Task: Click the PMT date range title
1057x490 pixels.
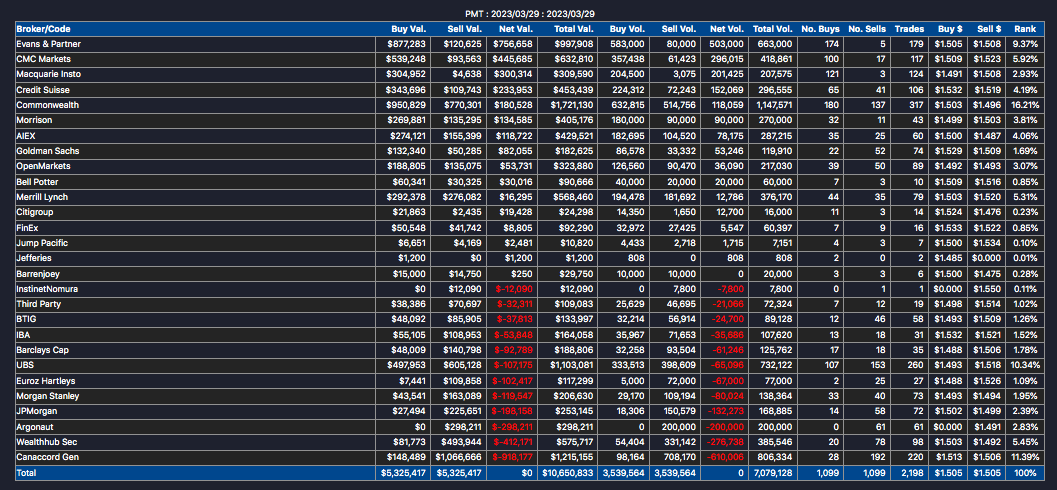Action: 528,13
